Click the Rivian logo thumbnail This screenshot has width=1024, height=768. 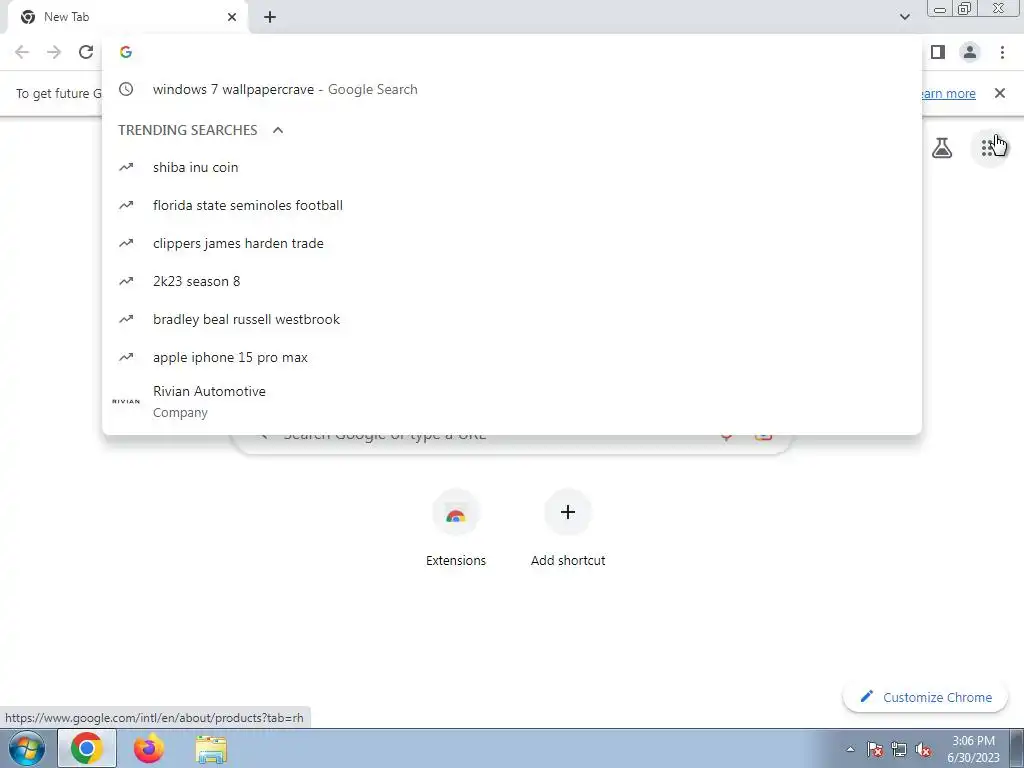click(126, 402)
